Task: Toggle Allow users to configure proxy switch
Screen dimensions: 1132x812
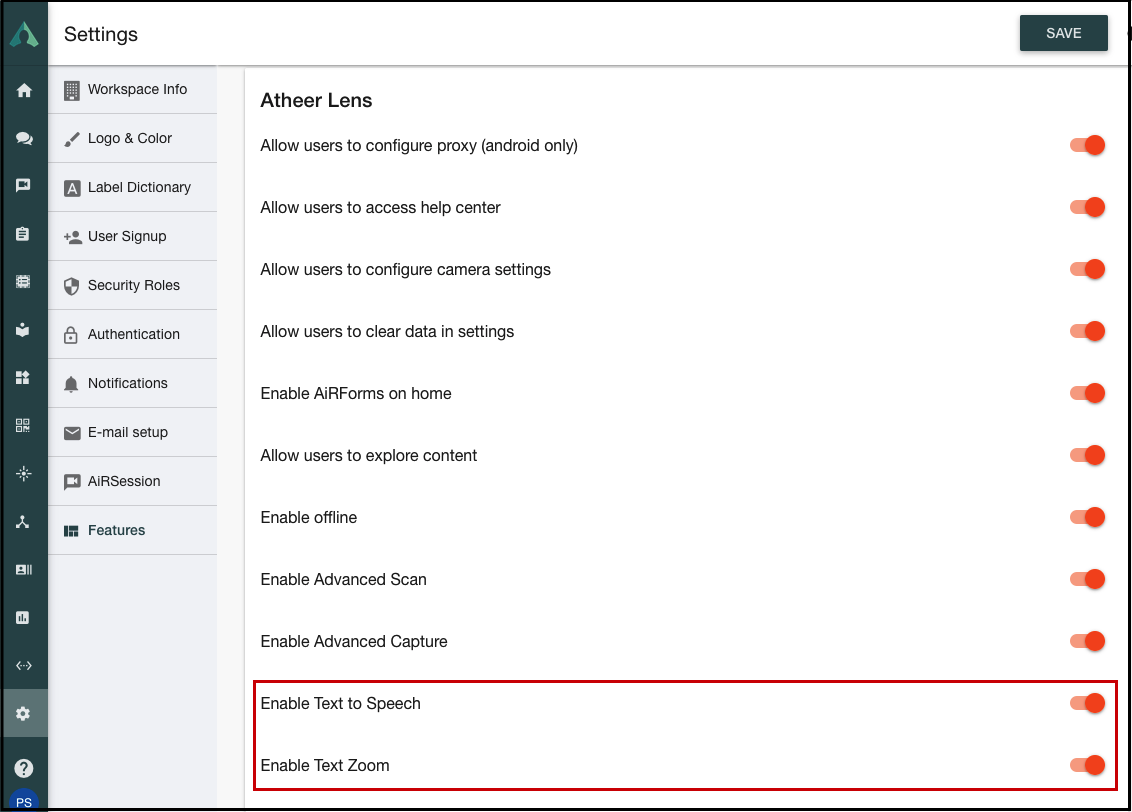Action: (1087, 145)
